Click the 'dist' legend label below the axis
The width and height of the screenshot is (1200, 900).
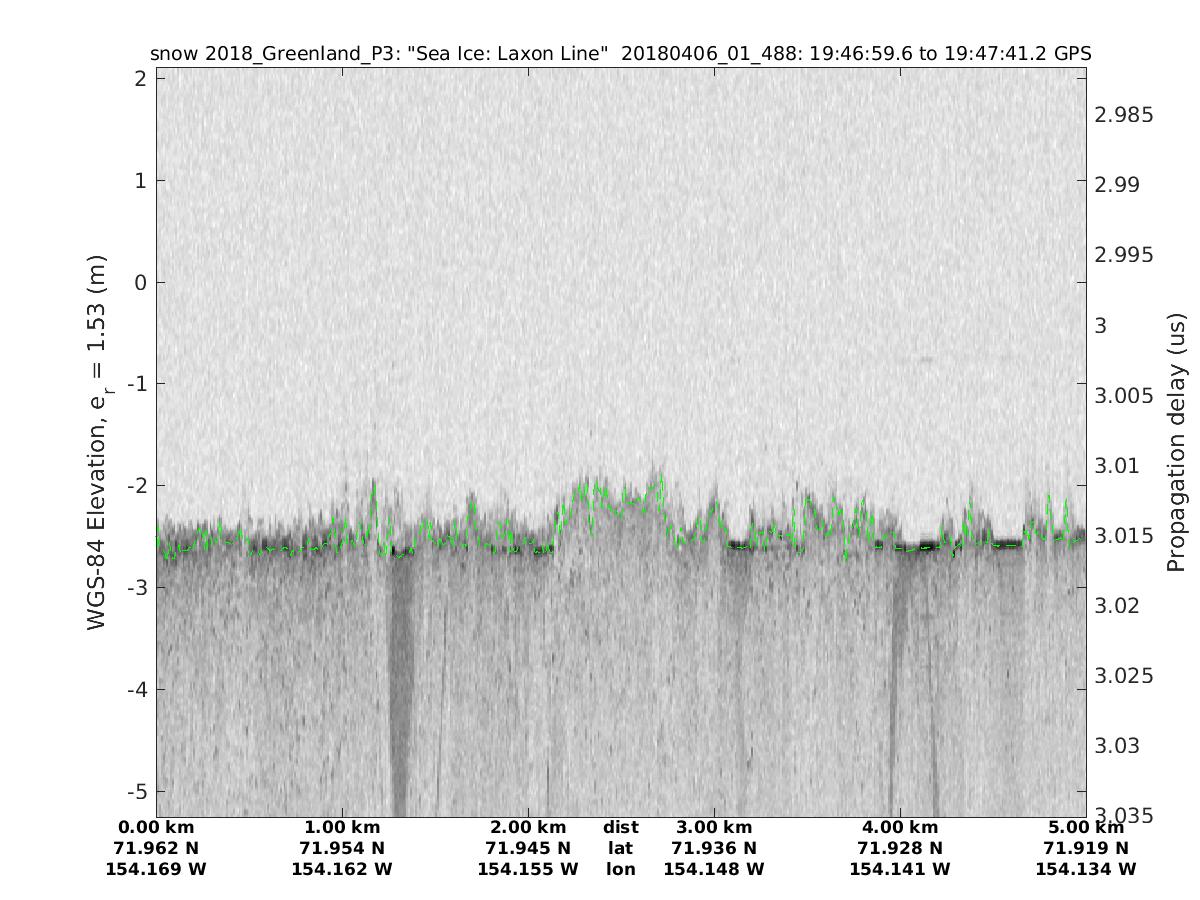620,827
